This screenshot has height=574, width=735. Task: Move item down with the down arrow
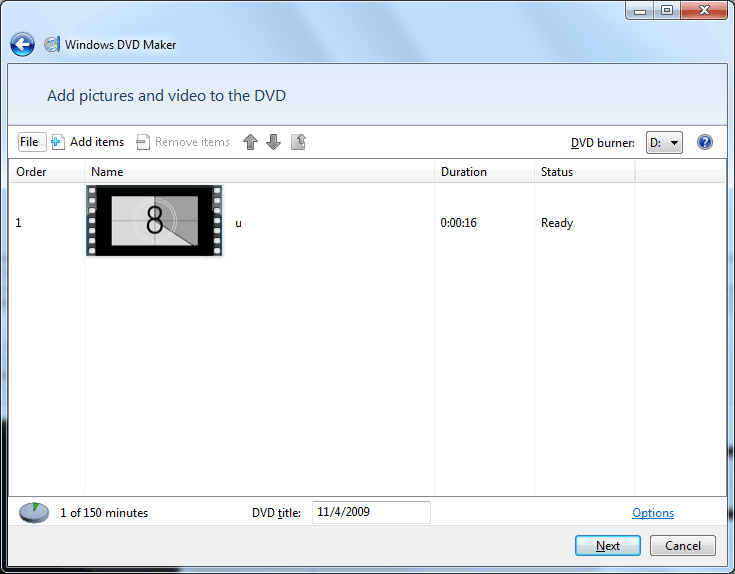click(x=273, y=142)
